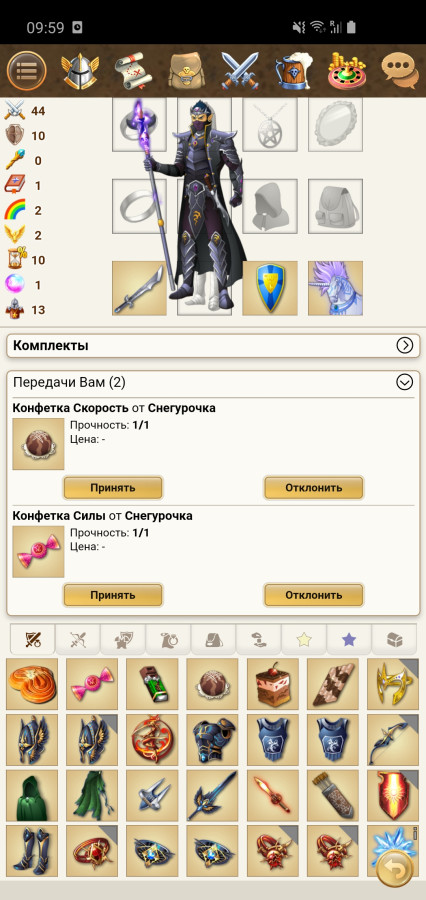Image resolution: width=426 pixels, height=900 pixels.
Task: Select the blue shield equipment slot
Action: click(x=270, y=288)
